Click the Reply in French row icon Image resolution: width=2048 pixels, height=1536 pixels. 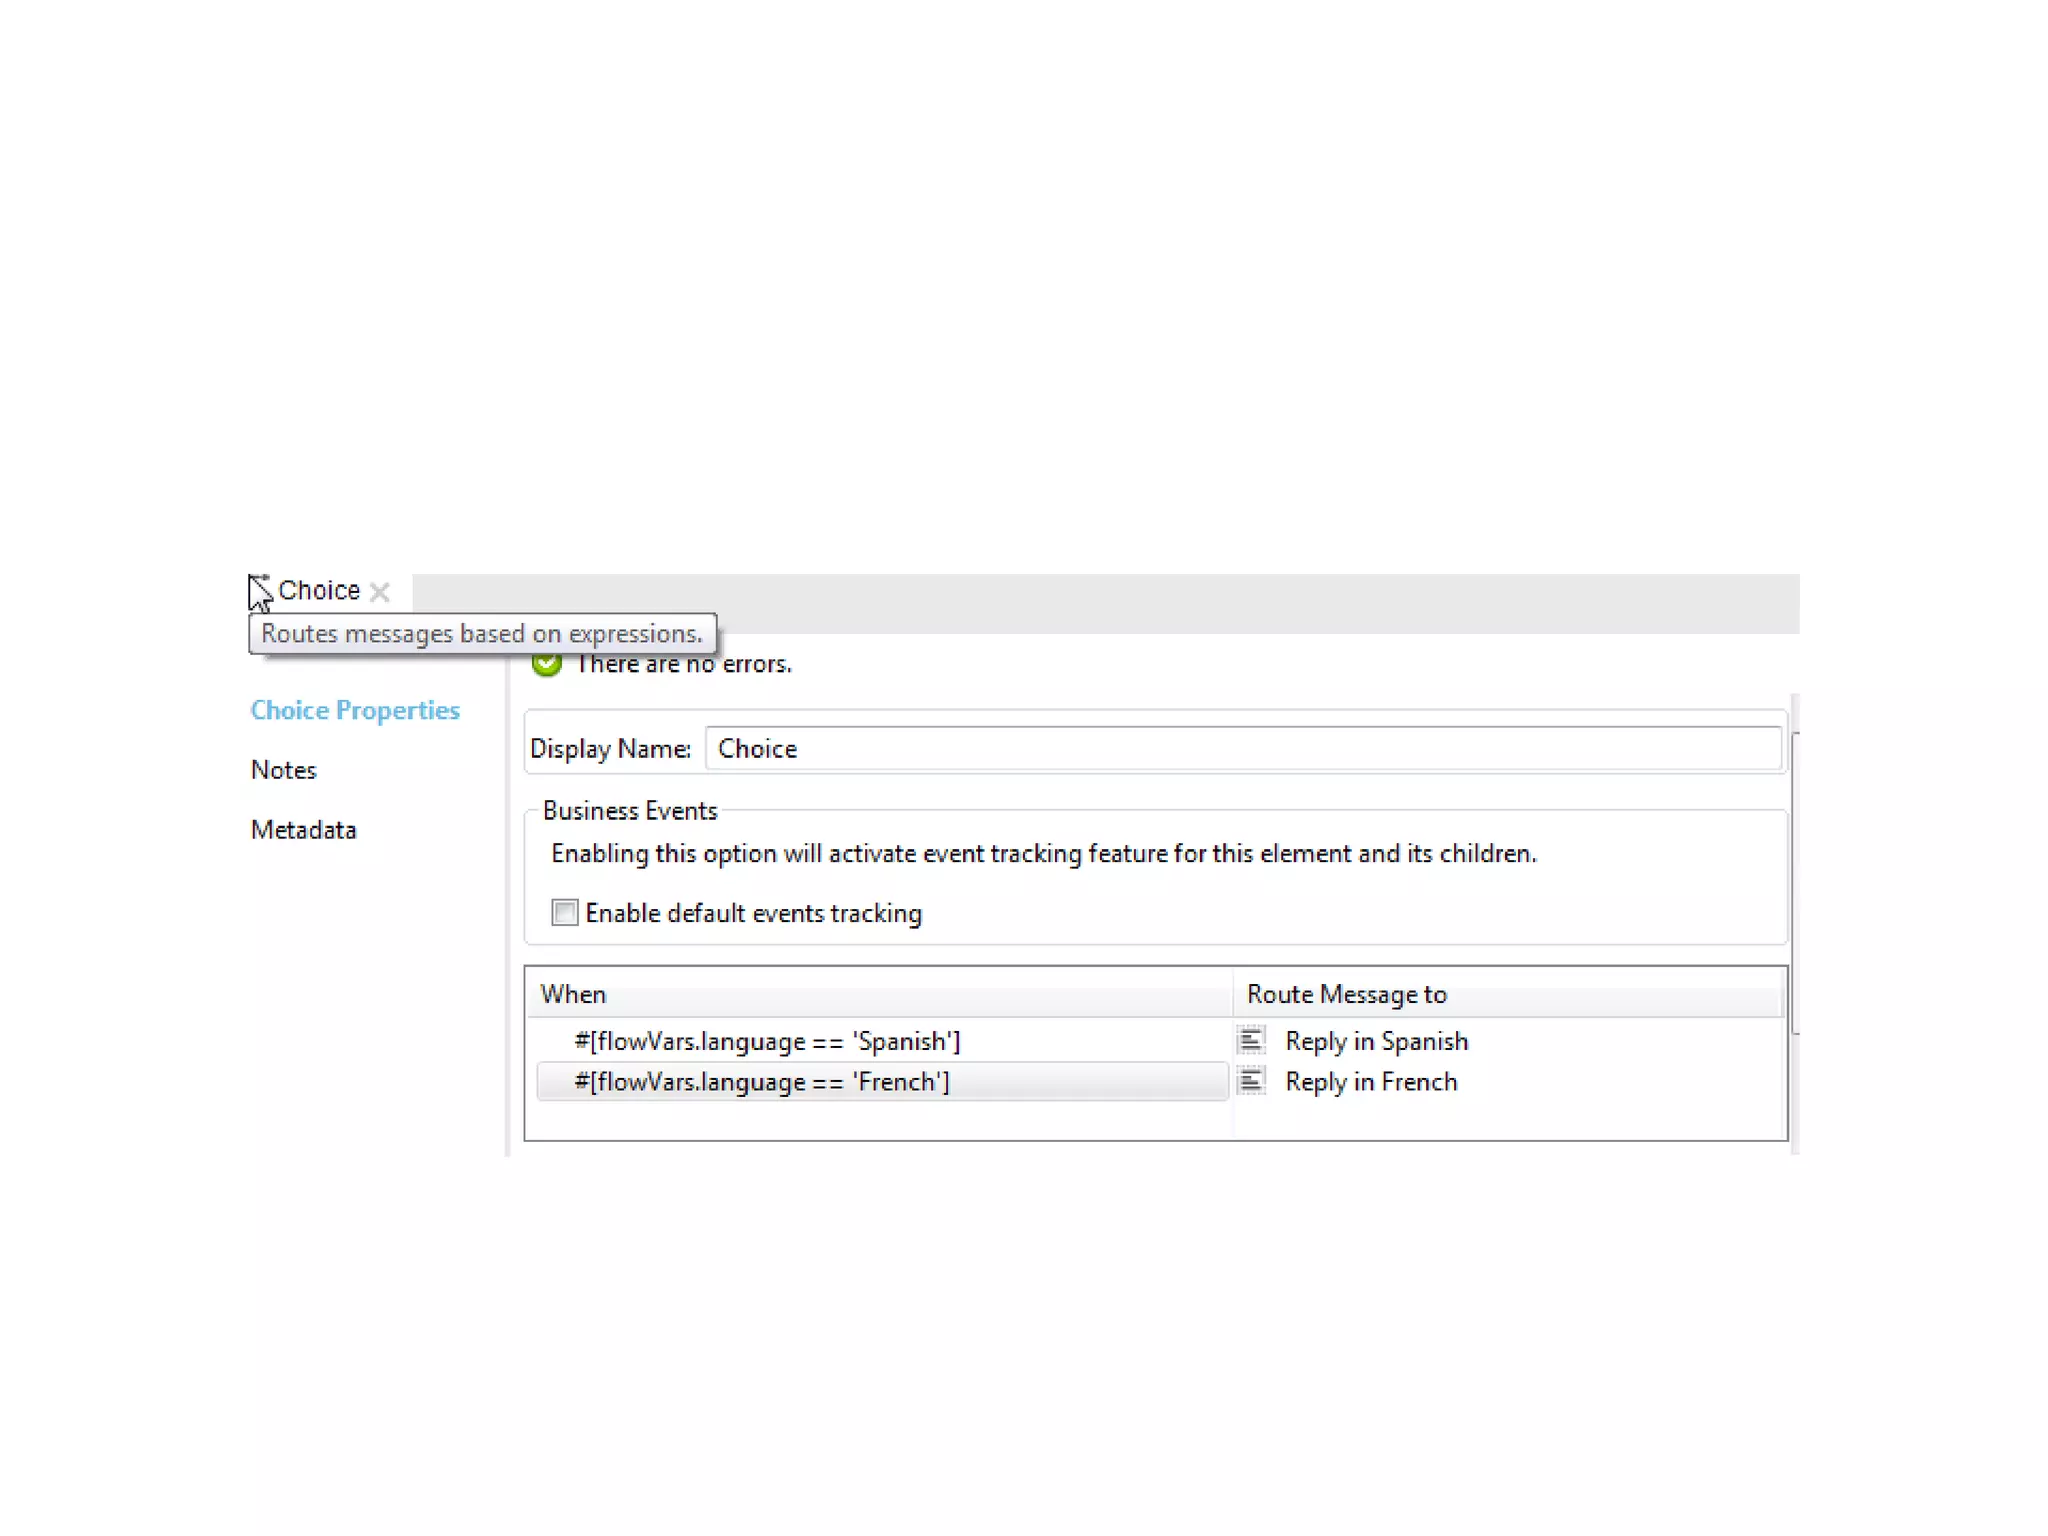1251,1081
